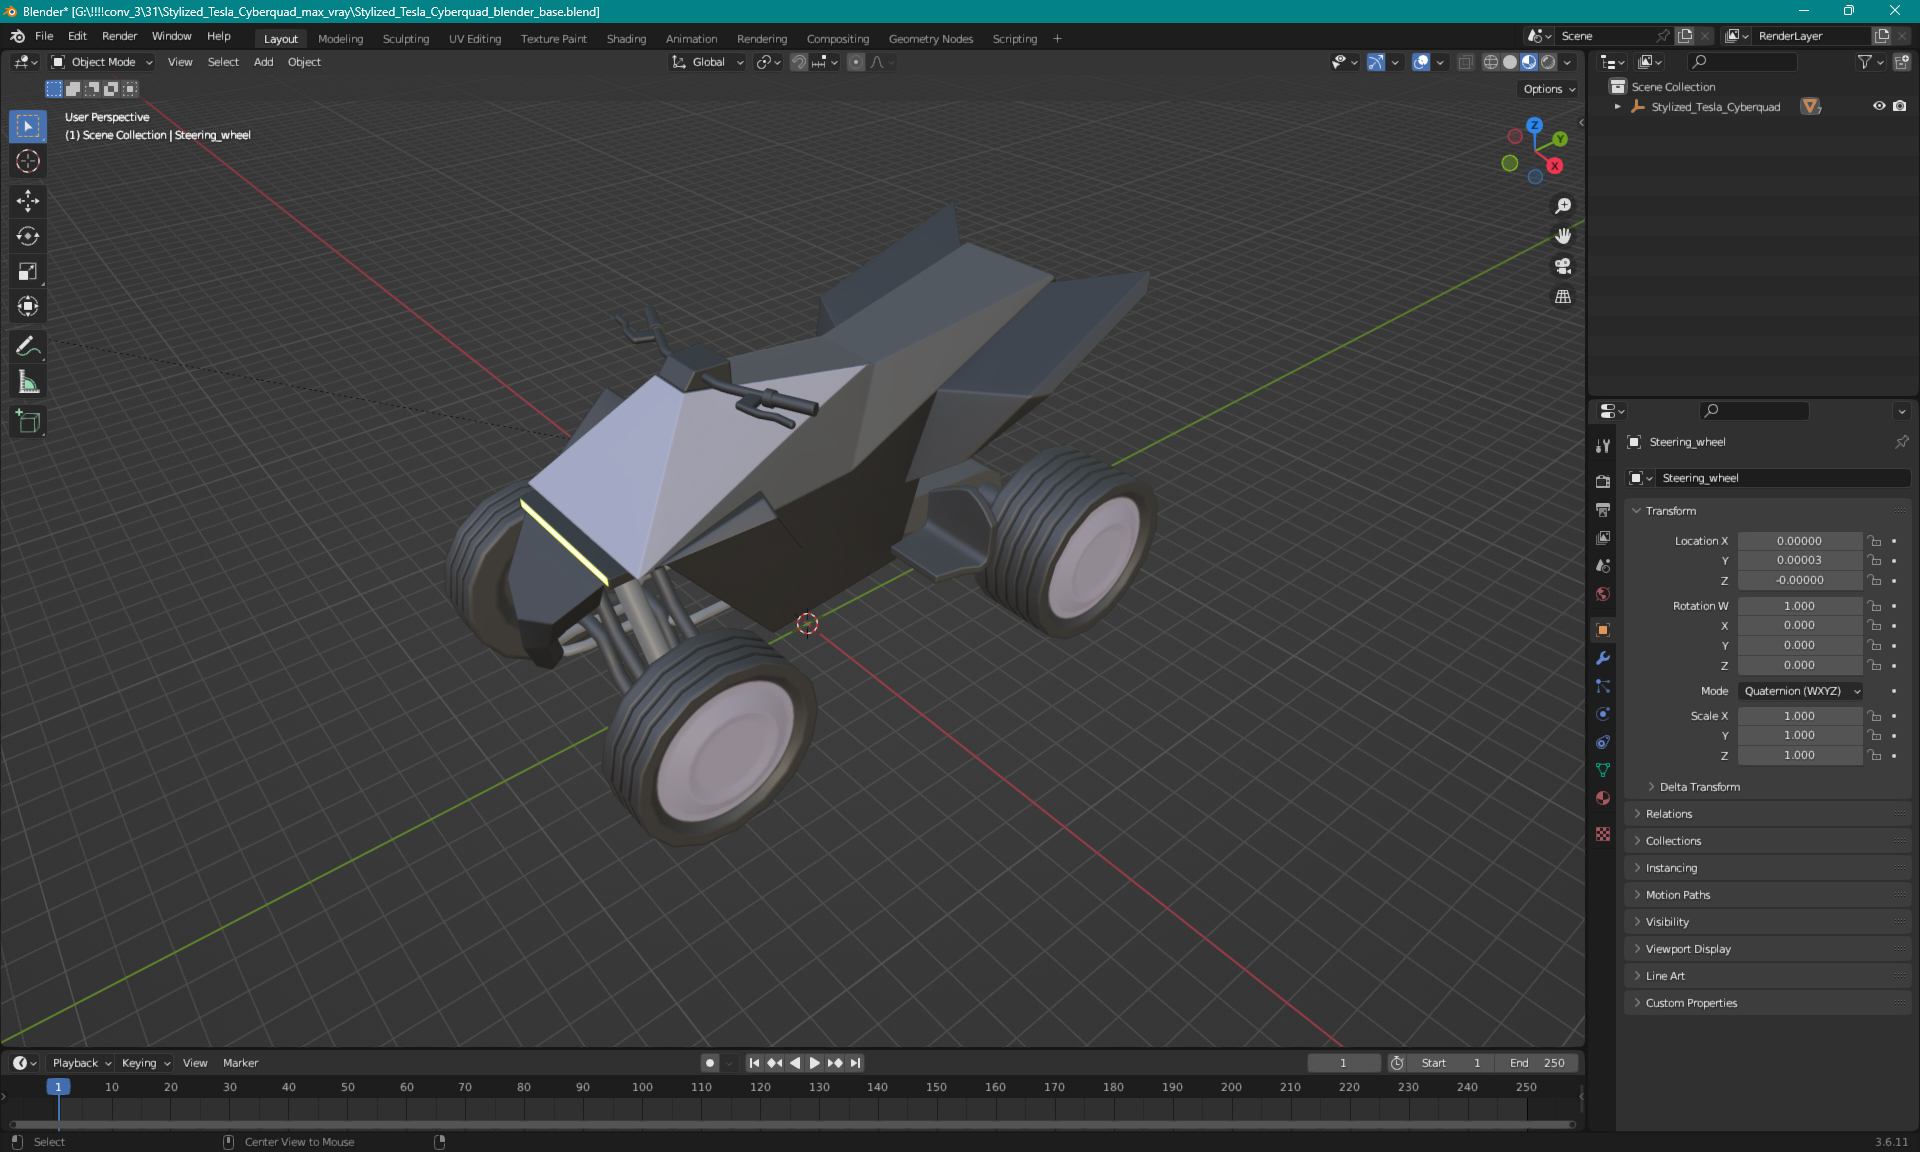Switch to Modeling workspace tab
The height and width of the screenshot is (1152, 1920).
[340, 39]
